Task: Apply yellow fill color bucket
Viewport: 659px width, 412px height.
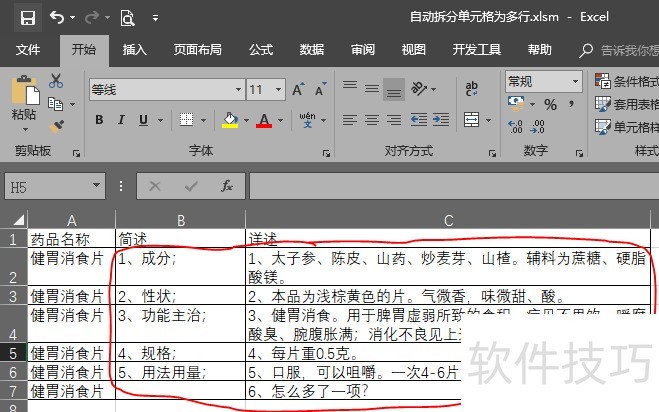Action: [230, 120]
